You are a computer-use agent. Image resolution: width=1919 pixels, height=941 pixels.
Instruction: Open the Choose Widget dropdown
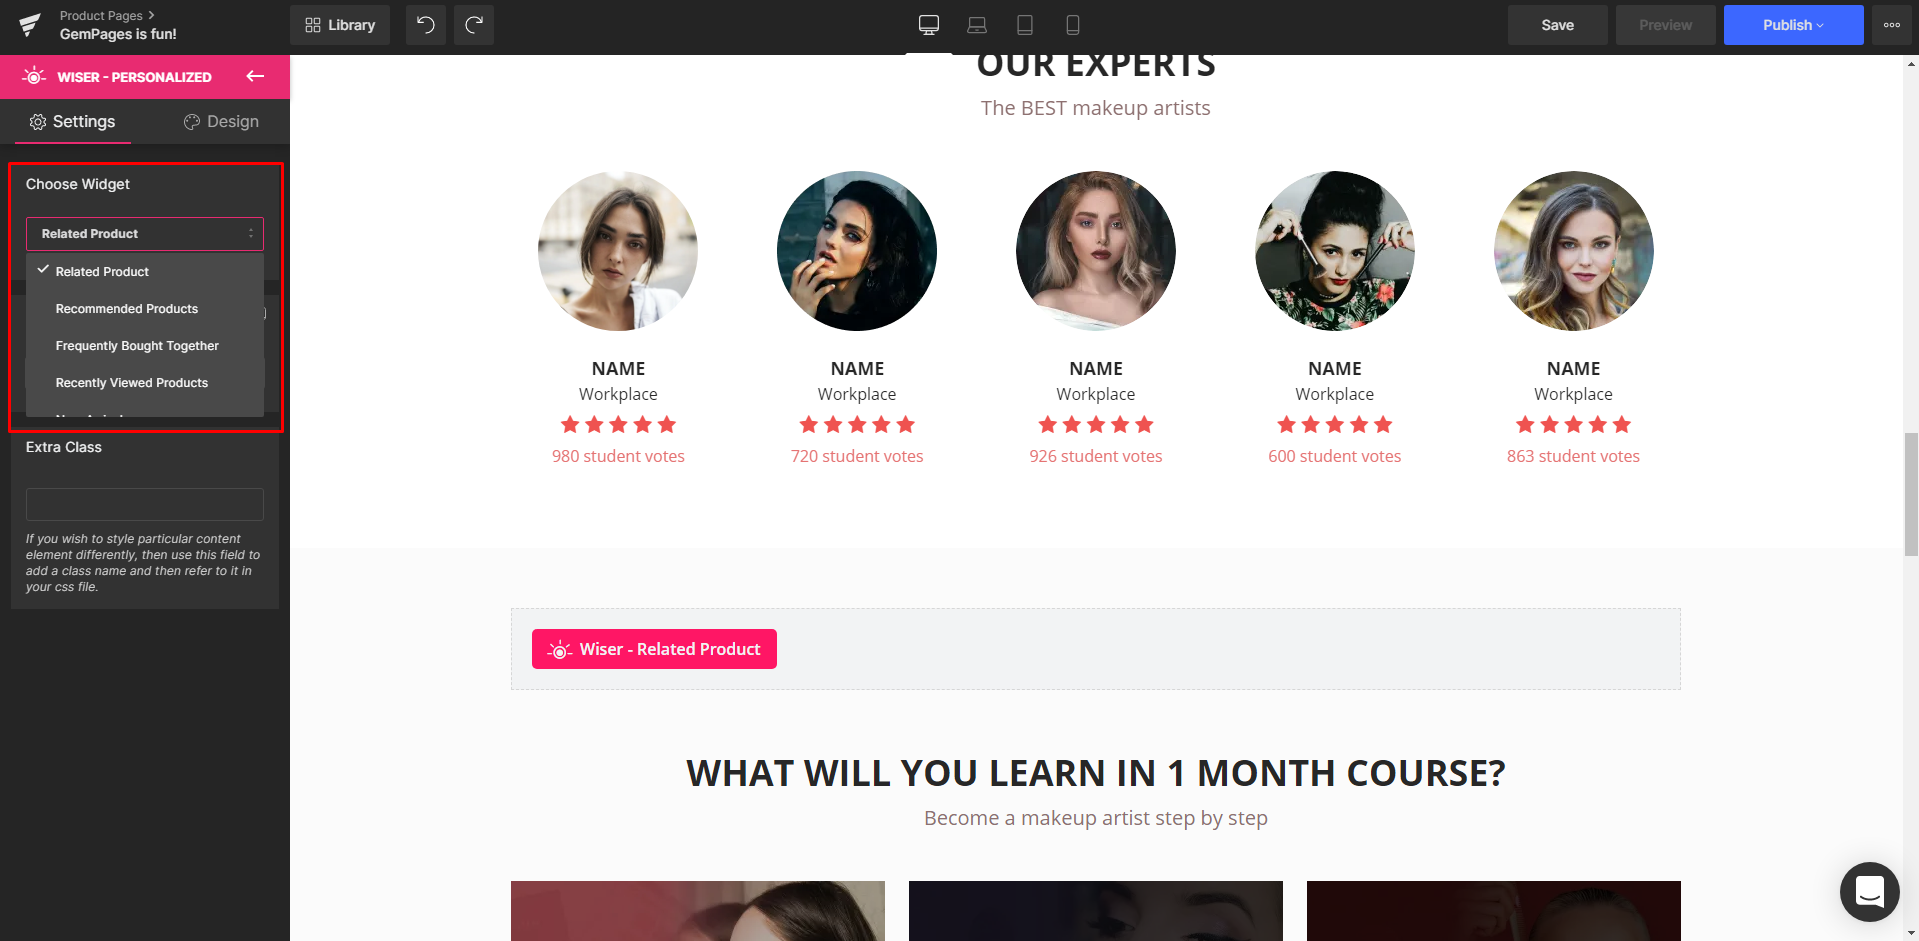145,233
